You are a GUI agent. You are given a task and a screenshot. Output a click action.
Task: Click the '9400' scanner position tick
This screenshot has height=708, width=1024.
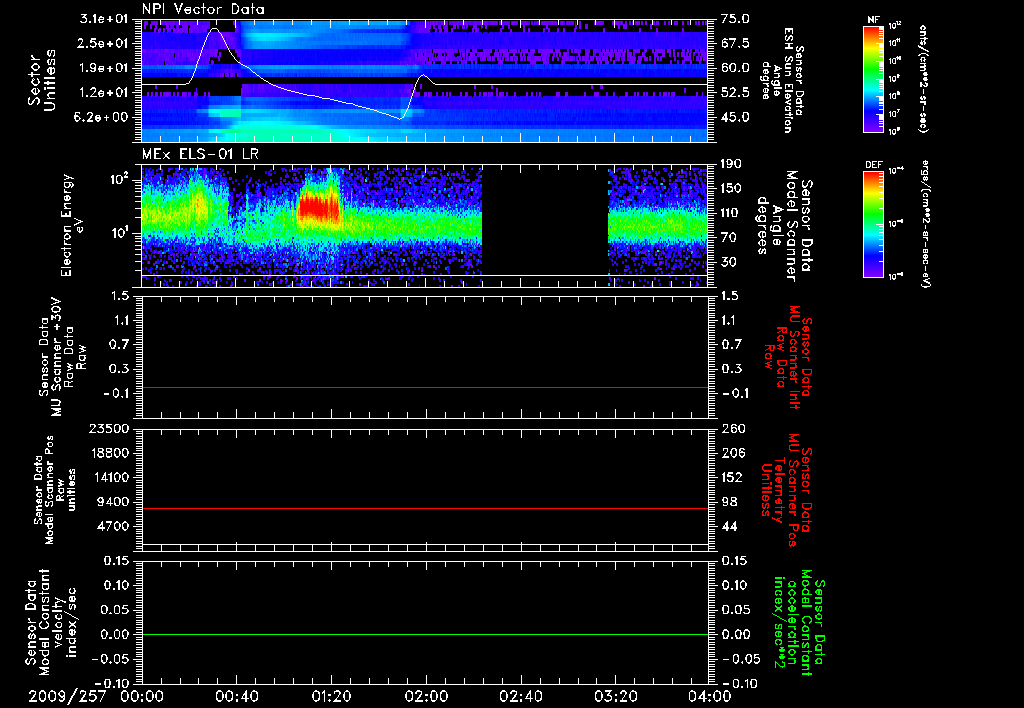(114, 502)
